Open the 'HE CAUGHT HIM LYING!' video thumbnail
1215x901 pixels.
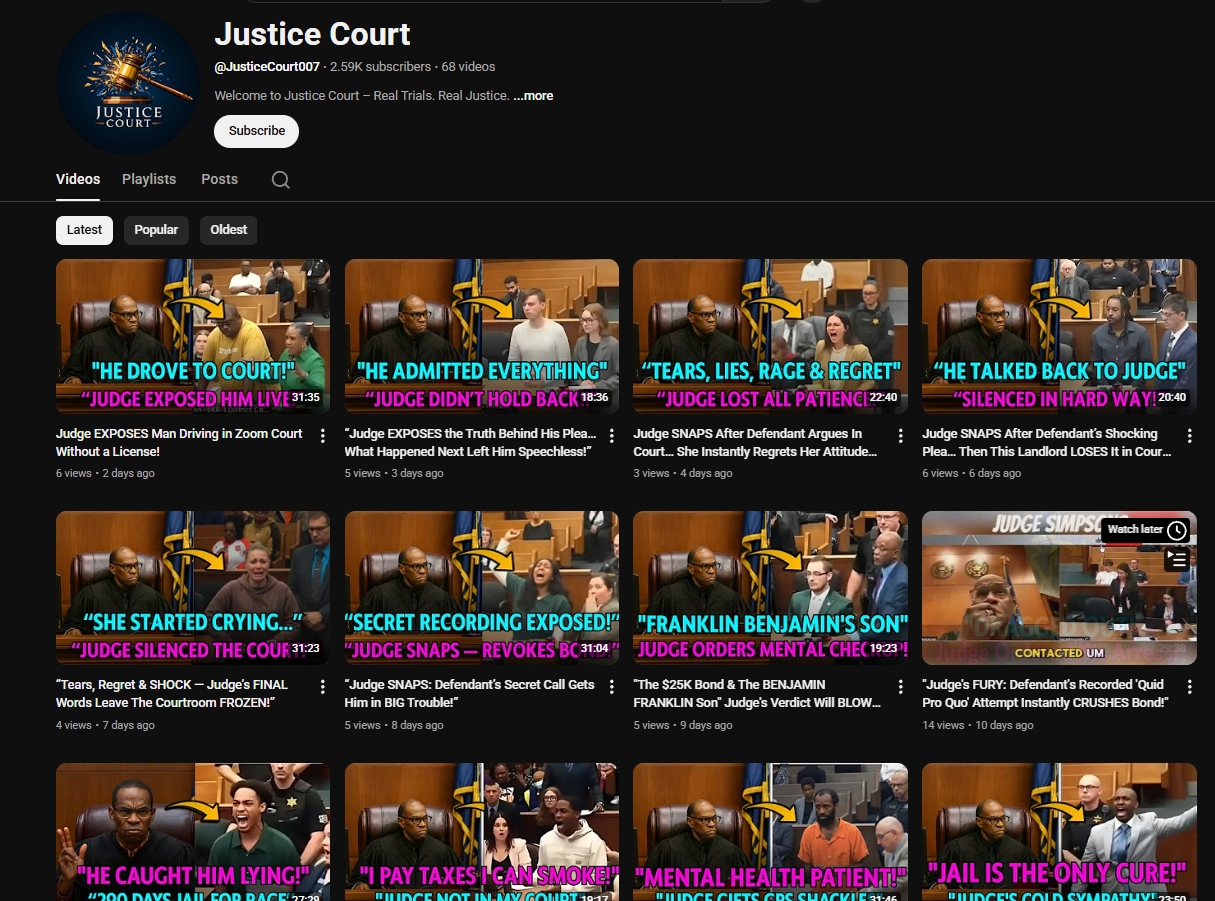[192, 830]
